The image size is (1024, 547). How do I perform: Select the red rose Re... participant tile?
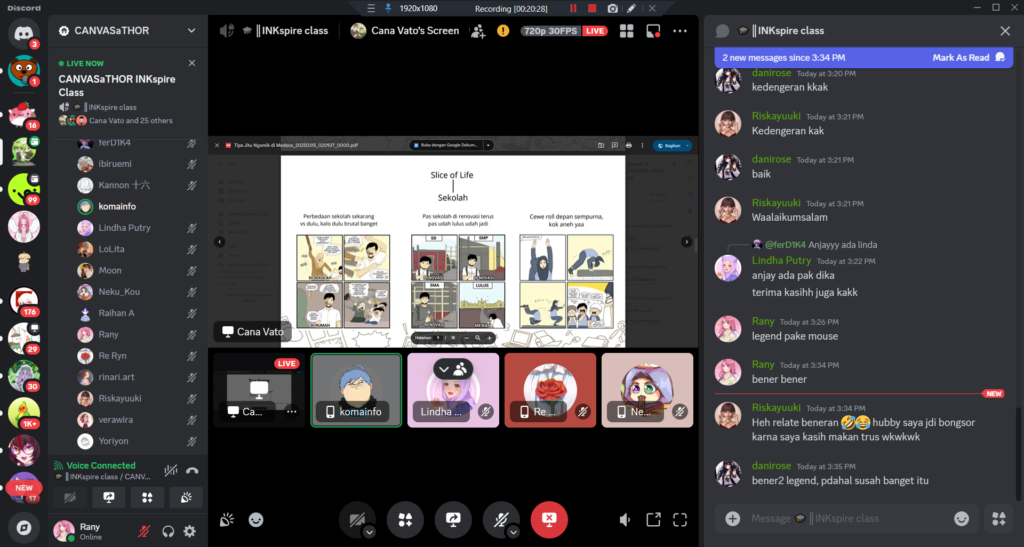click(x=550, y=390)
